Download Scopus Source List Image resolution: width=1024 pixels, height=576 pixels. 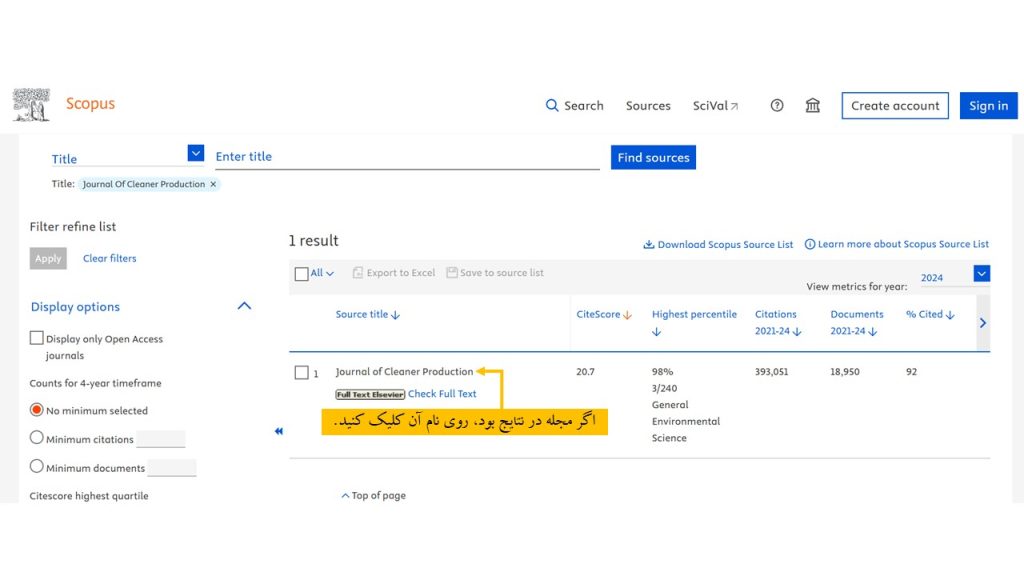point(718,244)
